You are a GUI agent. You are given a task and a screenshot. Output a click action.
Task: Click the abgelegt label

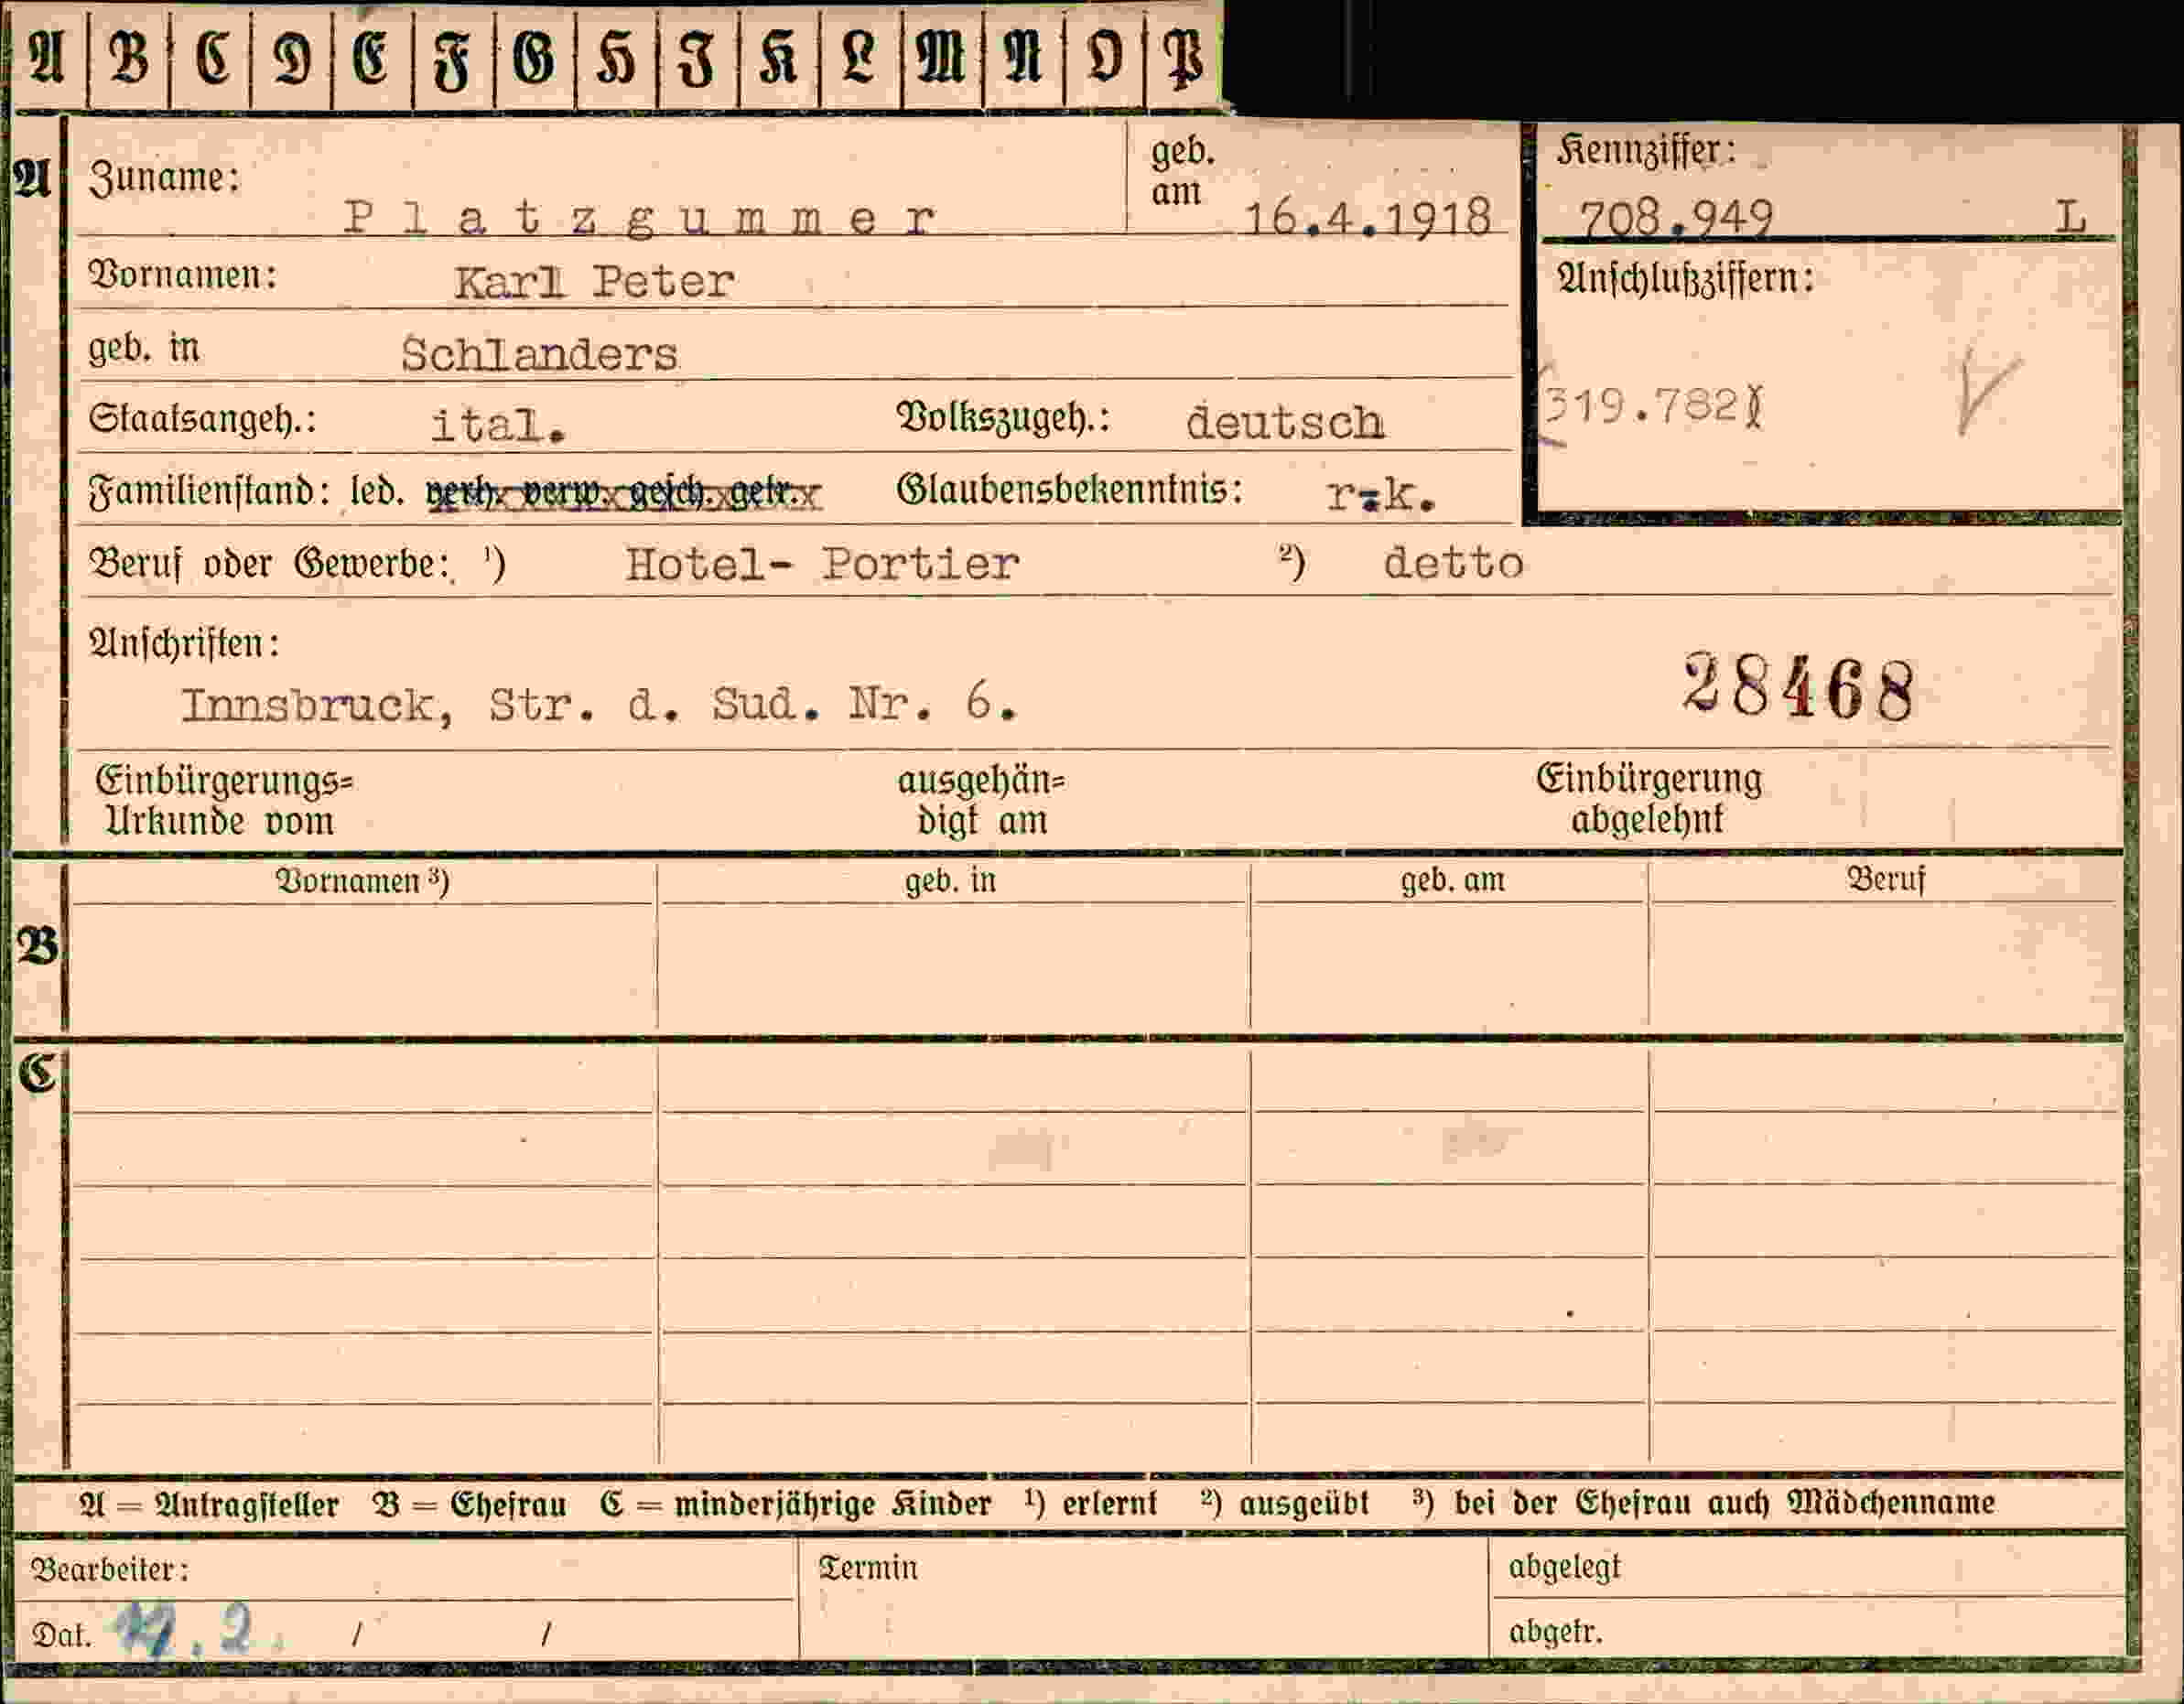click(1564, 1568)
